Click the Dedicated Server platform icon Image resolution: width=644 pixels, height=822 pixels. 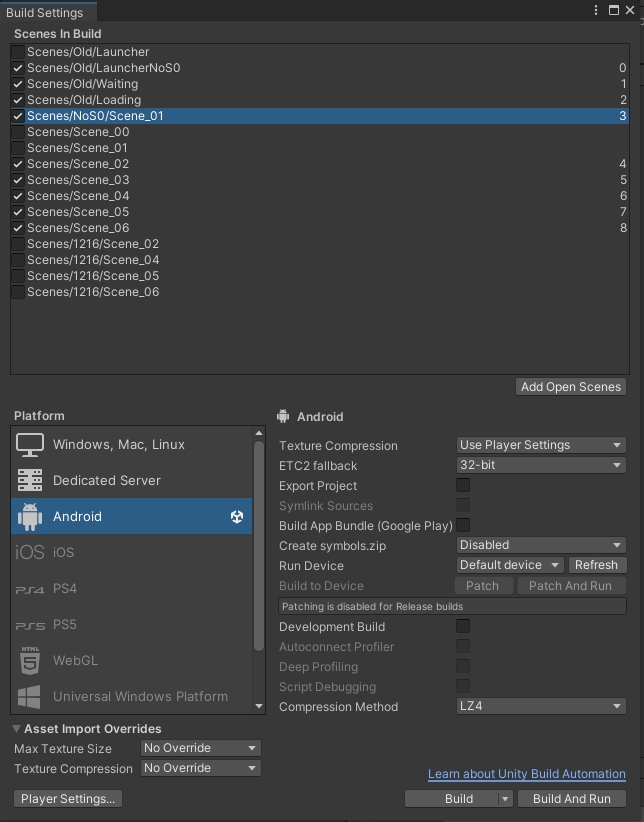coord(30,481)
